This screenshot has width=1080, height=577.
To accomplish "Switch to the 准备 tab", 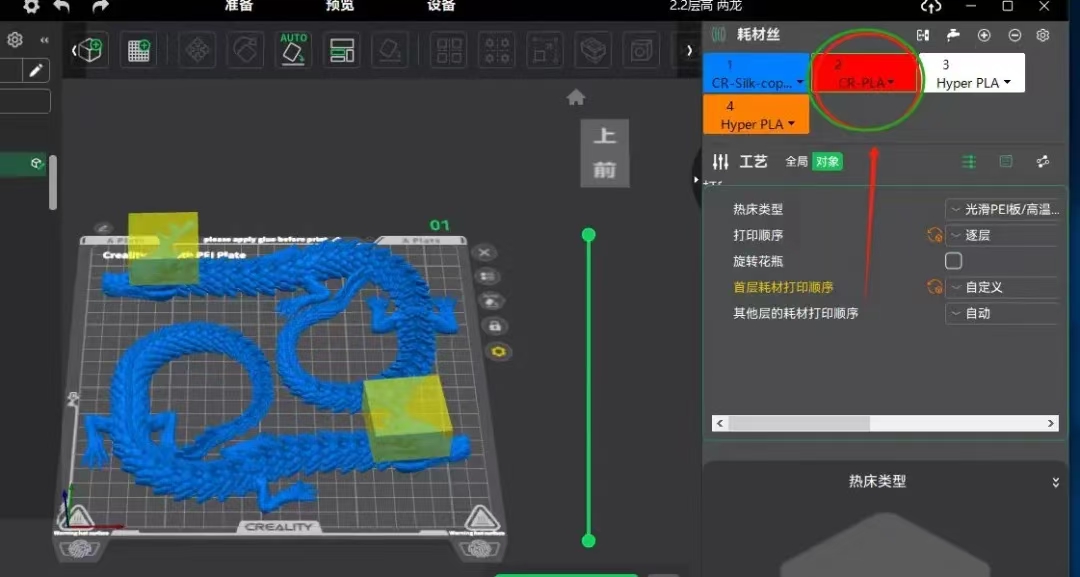I will click(x=239, y=6).
